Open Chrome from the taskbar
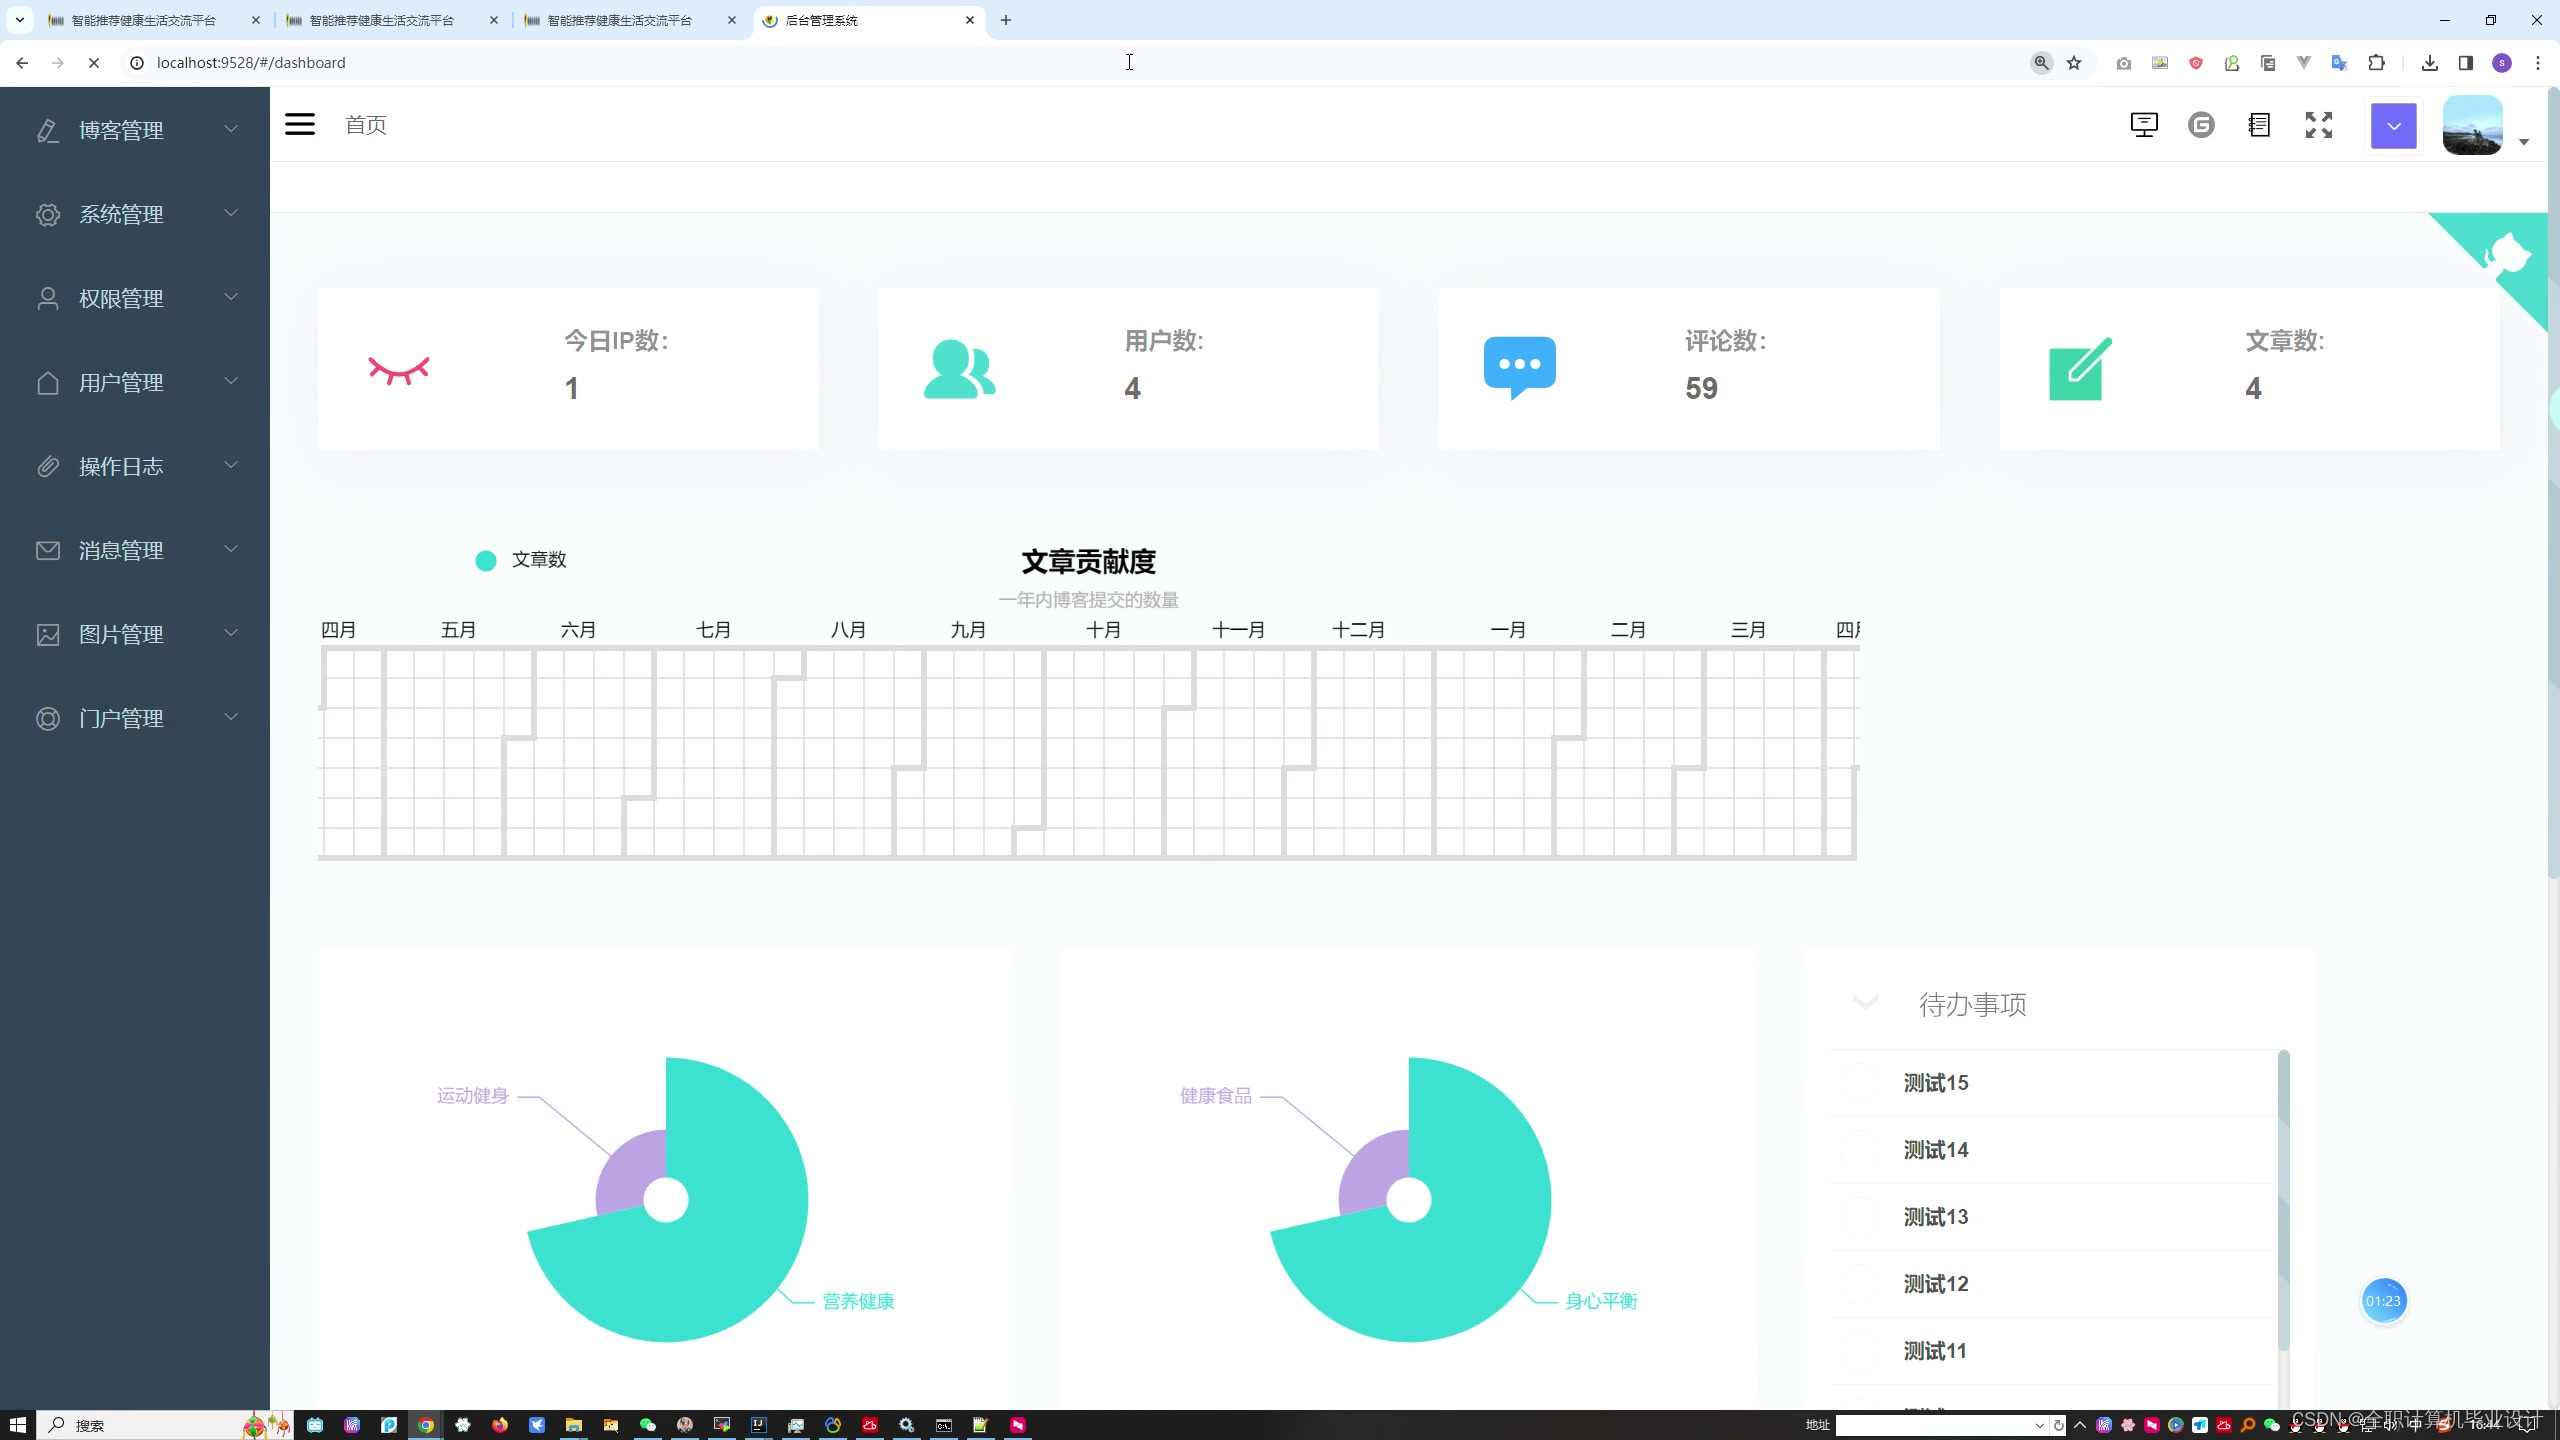This screenshot has width=2560, height=1440. 426,1425
